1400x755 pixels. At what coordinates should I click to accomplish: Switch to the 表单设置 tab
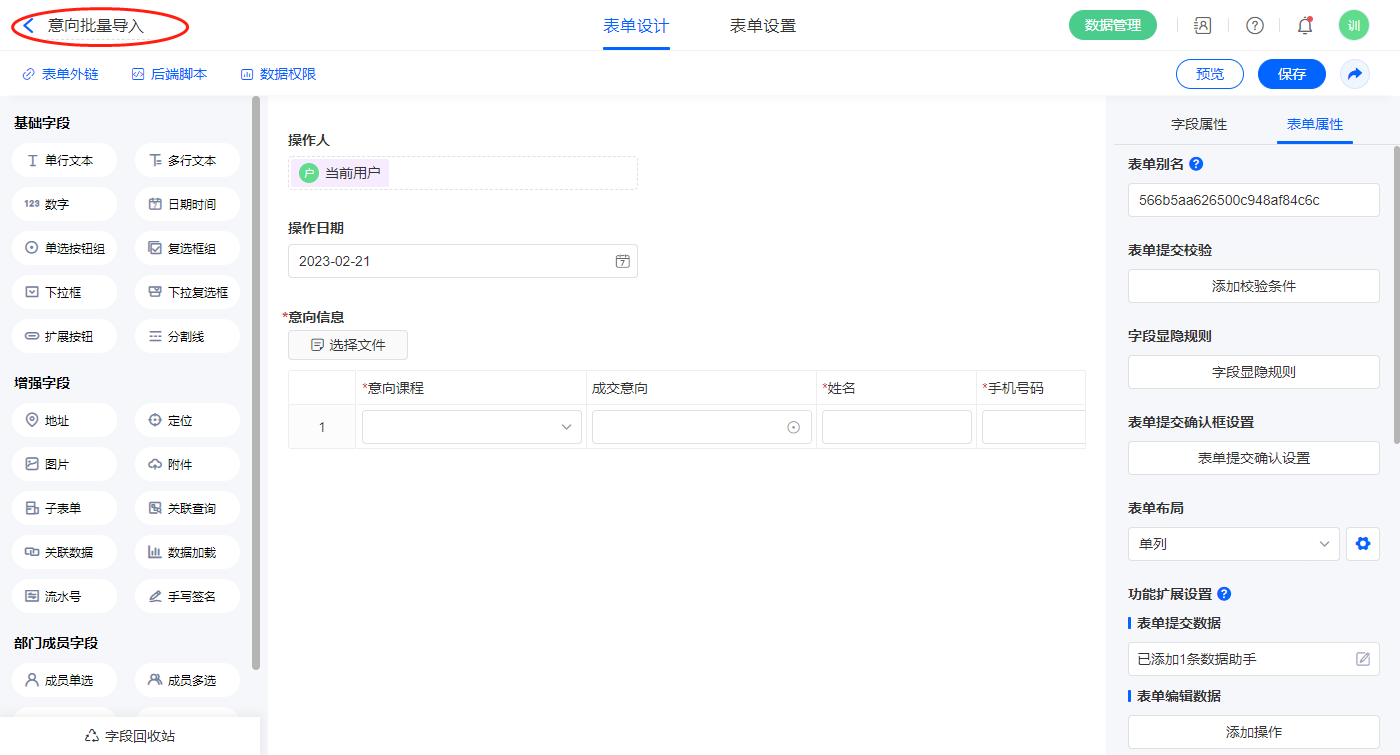[x=762, y=26]
